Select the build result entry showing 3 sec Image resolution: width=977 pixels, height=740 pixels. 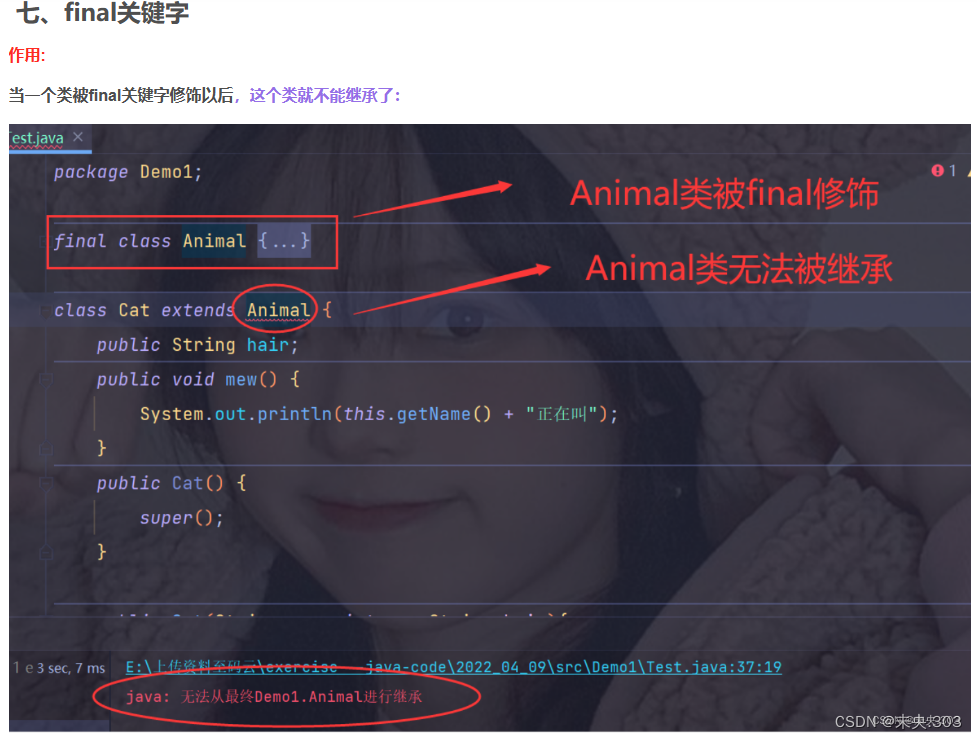coord(60,668)
